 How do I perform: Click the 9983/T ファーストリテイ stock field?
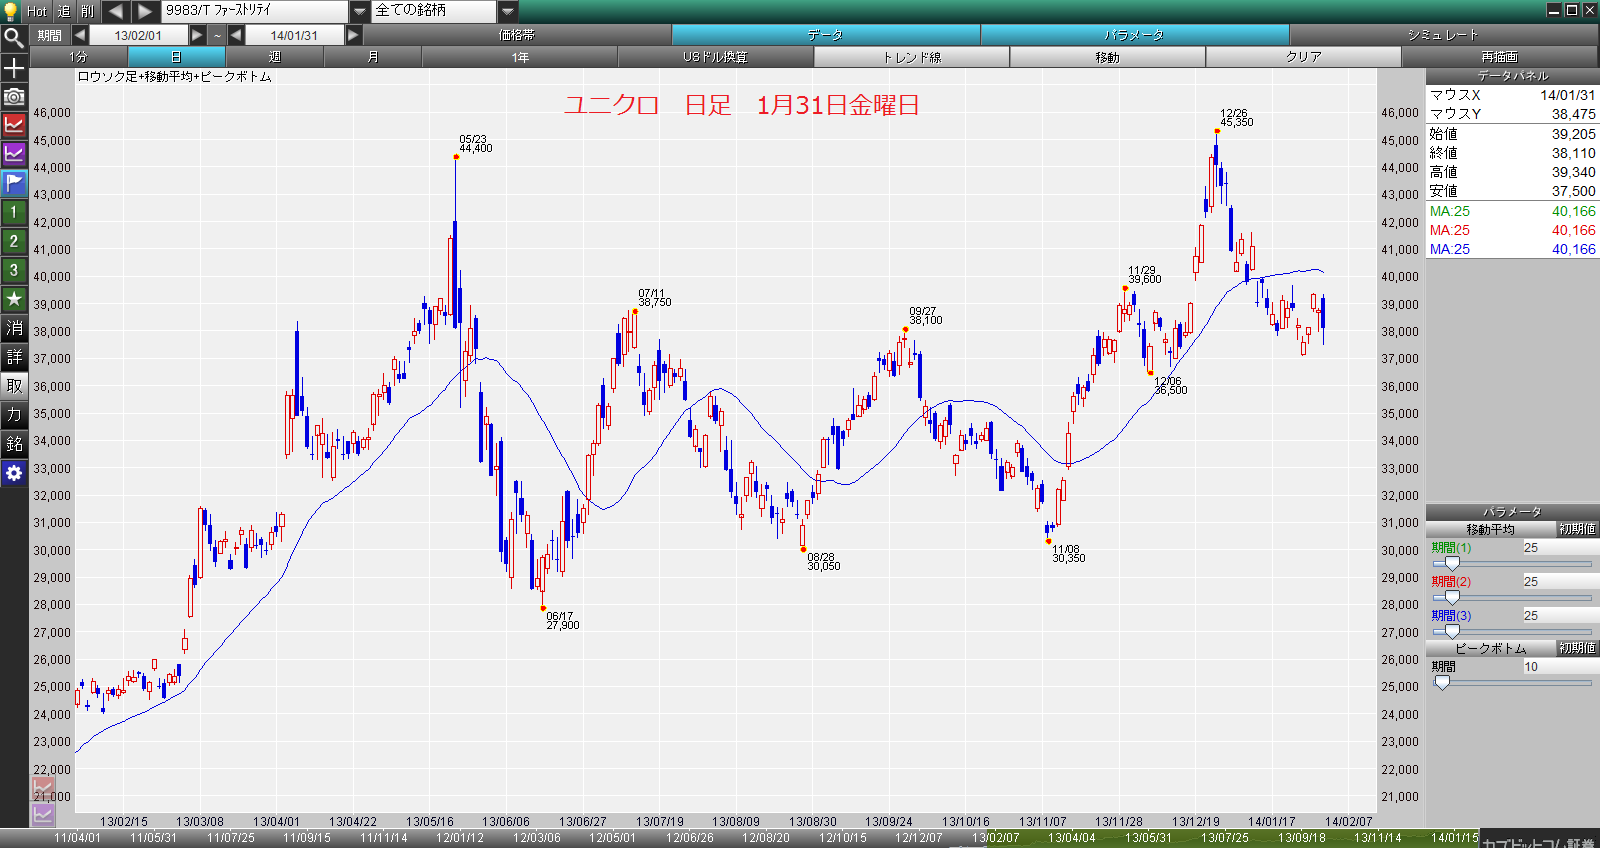click(255, 11)
